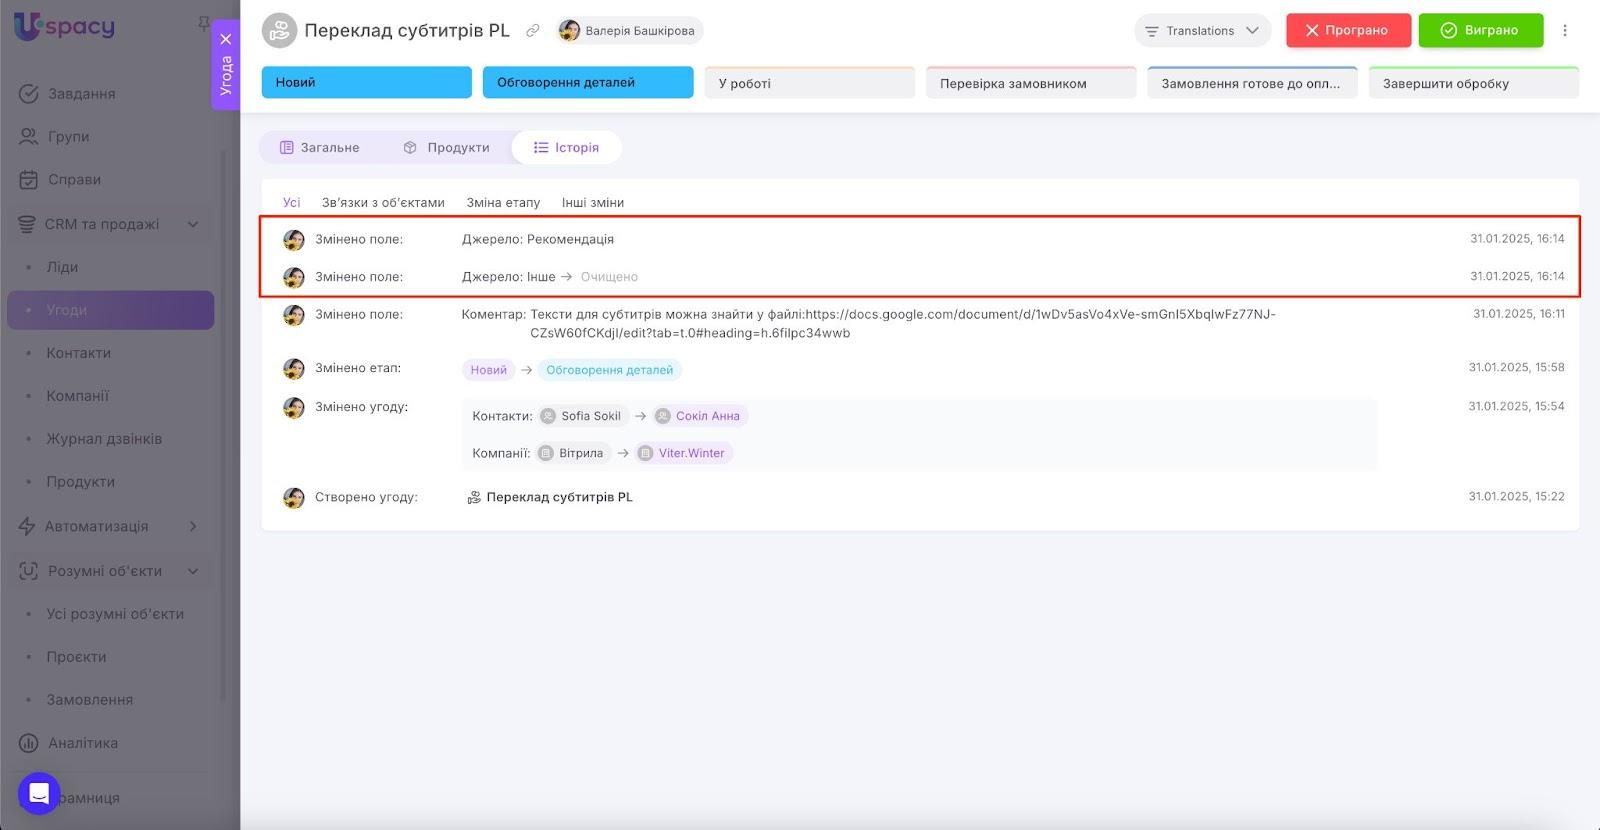Open the deal avatar icon beside title

280,31
